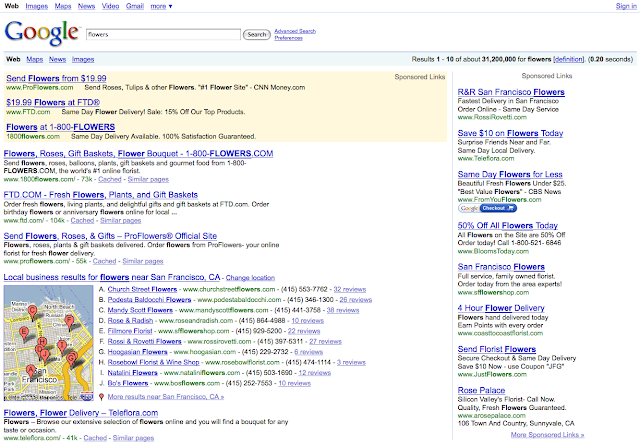This screenshot has width=640, height=446.
Task: Open Rosebowl Florist & Wine Shop listing
Action: [x=153, y=362]
